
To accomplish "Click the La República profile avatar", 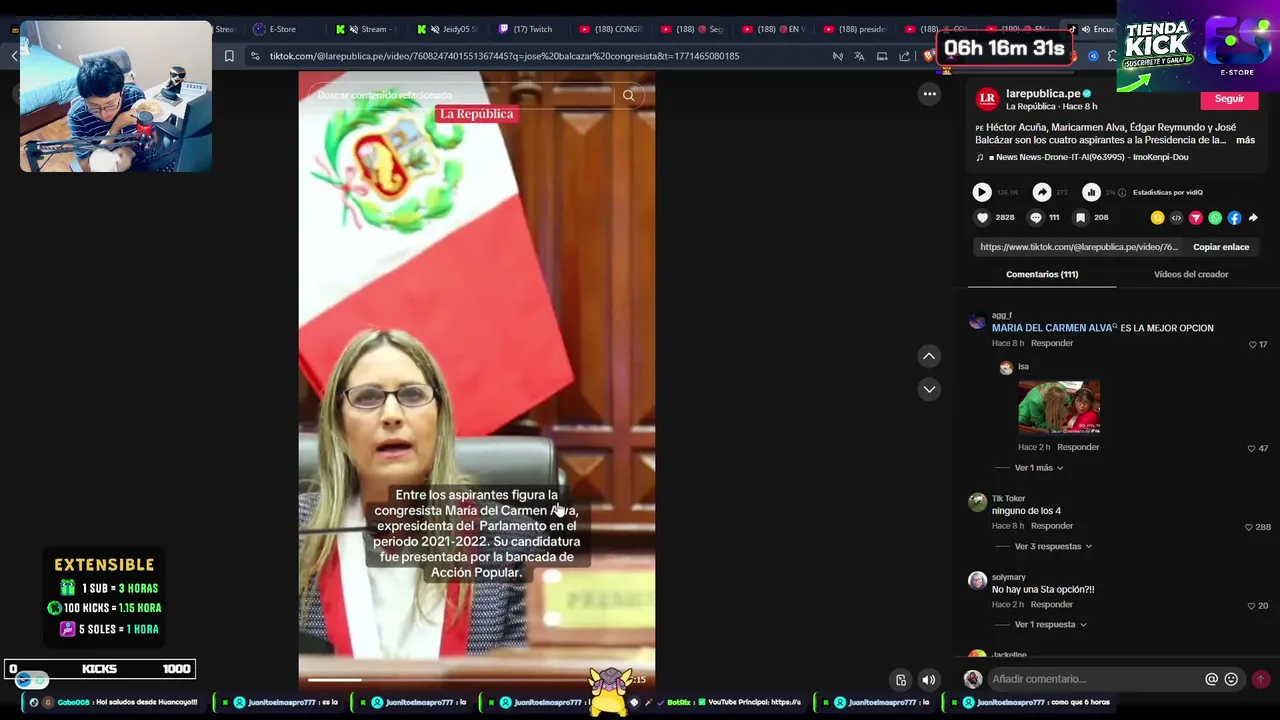I will pos(987,98).
